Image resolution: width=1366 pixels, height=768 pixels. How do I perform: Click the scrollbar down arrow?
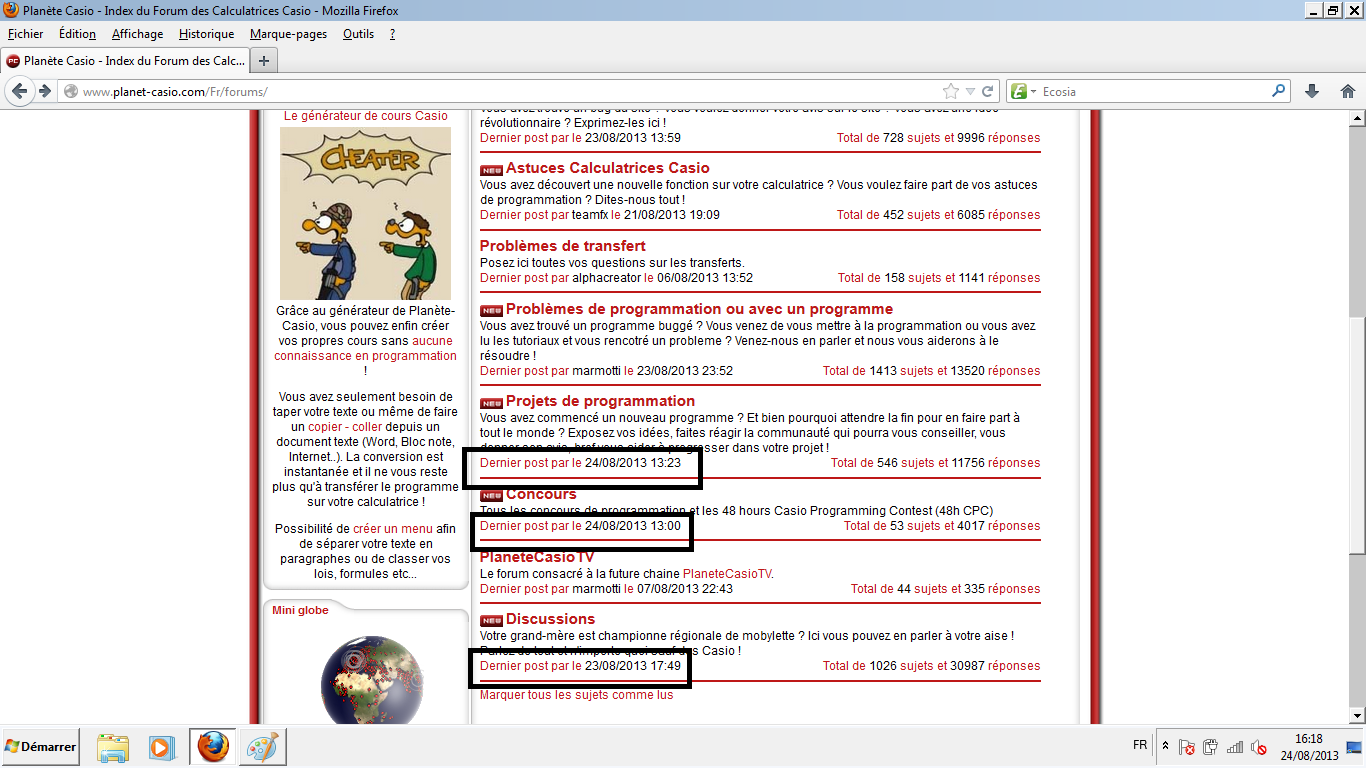[x=1357, y=716]
